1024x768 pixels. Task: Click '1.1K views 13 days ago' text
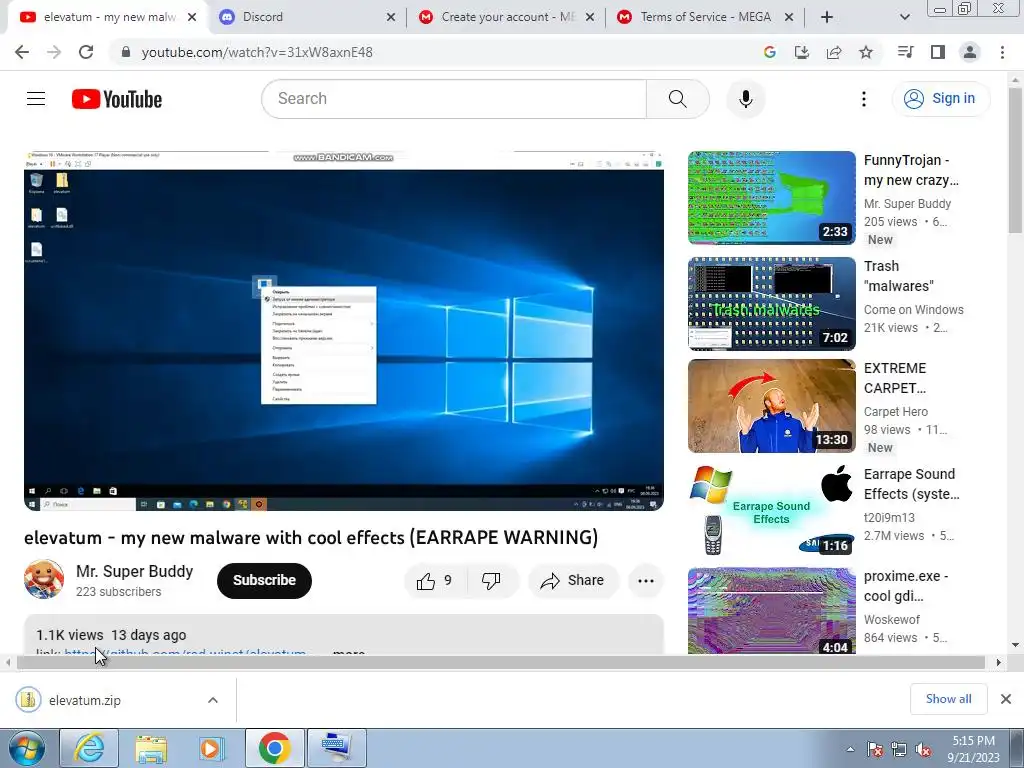111,635
